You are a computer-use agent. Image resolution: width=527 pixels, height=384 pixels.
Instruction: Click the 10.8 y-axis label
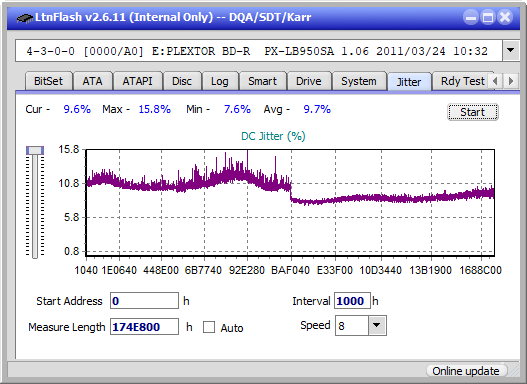(x=69, y=183)
